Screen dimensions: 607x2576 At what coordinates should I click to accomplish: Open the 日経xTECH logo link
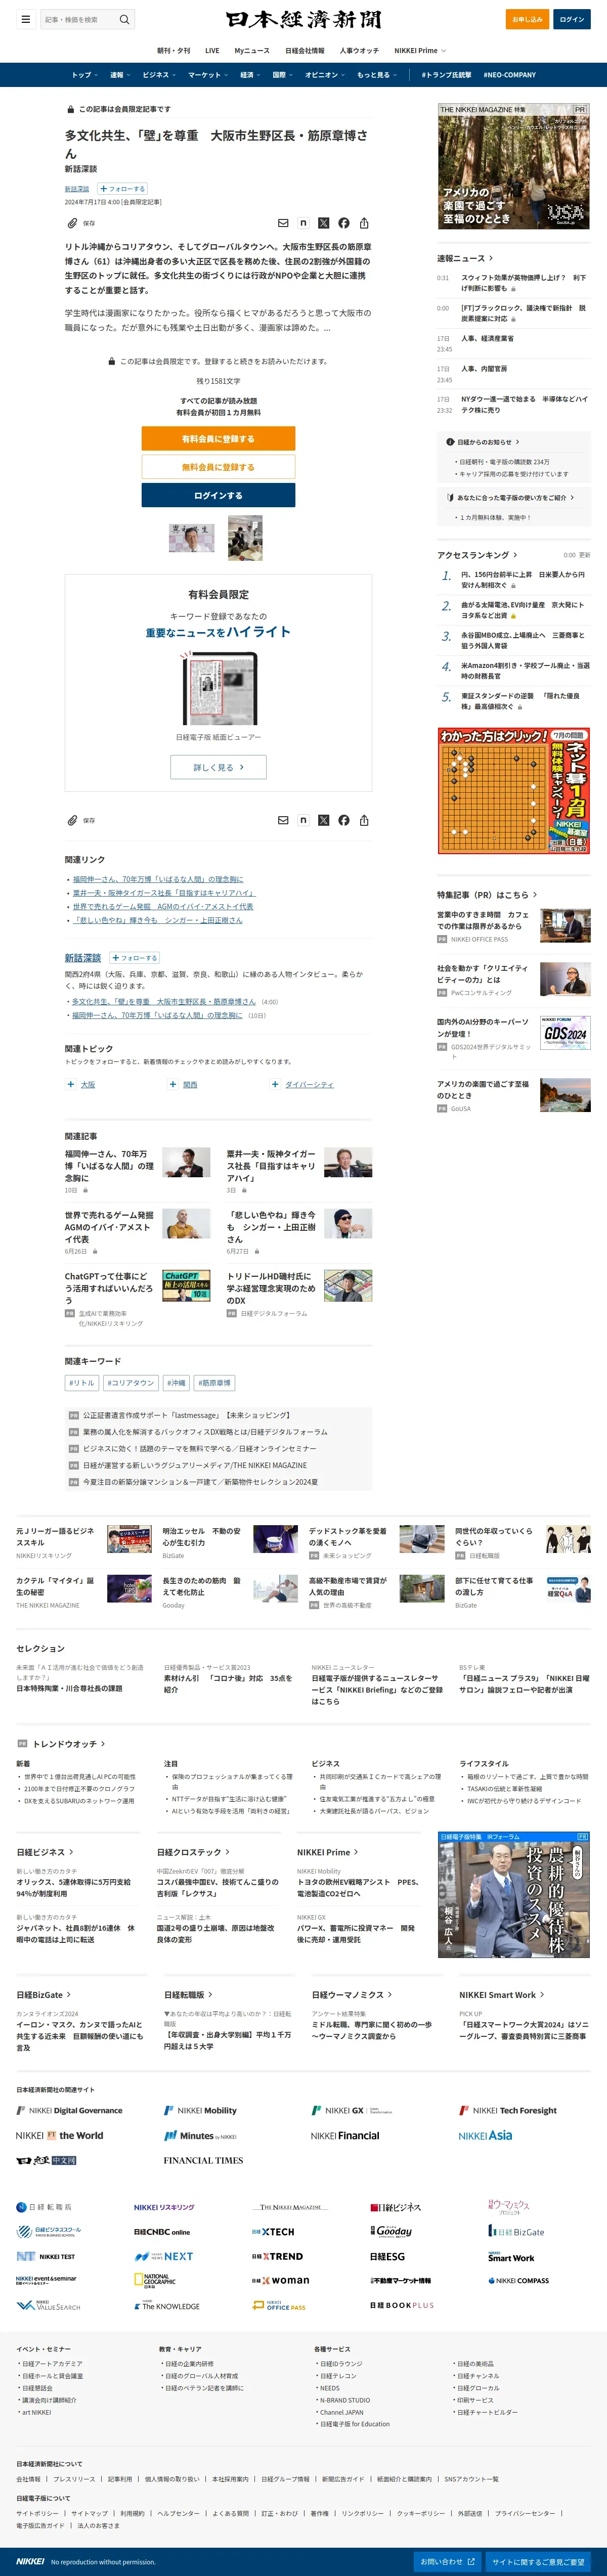[273, 2231]
